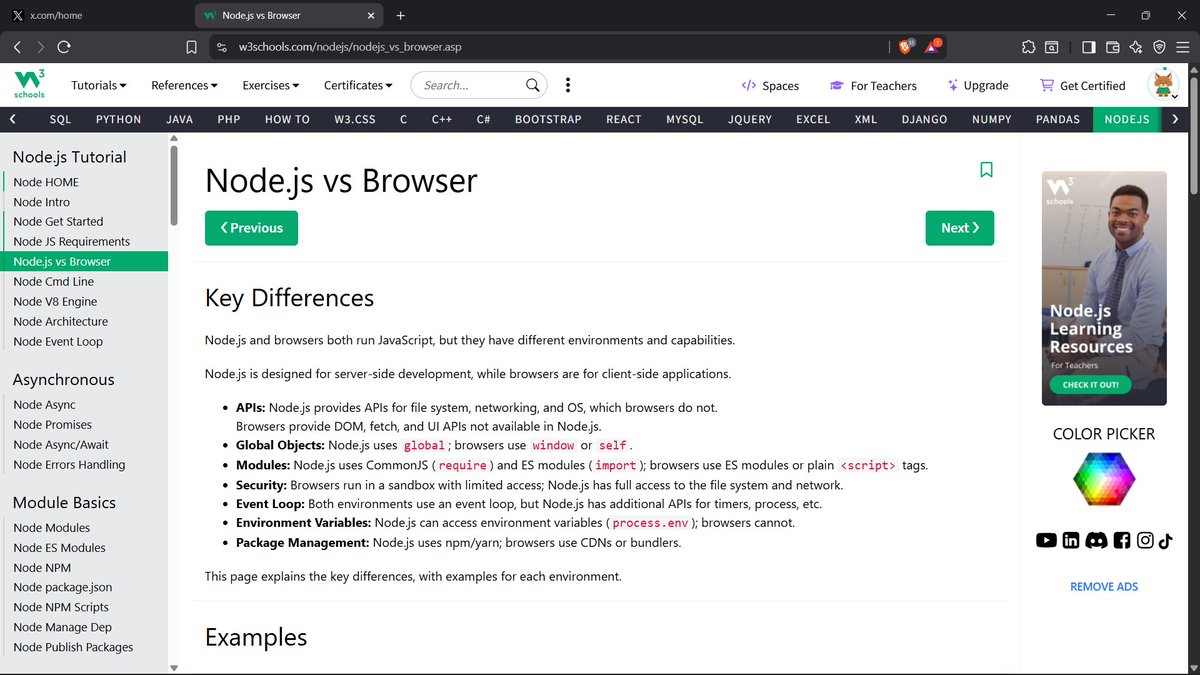Screen dimensions: 1200x675
Task: Open Node V8 Engine in sidebar
Action: click(55, 302)
